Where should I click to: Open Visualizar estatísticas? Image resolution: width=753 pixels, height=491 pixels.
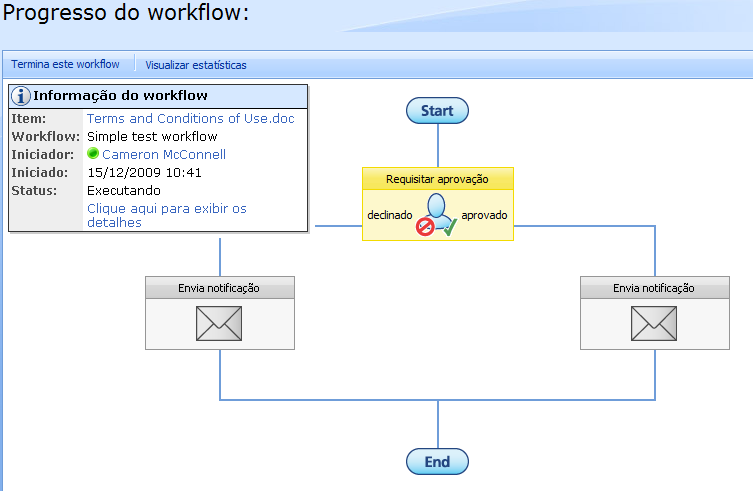(196, 65)
